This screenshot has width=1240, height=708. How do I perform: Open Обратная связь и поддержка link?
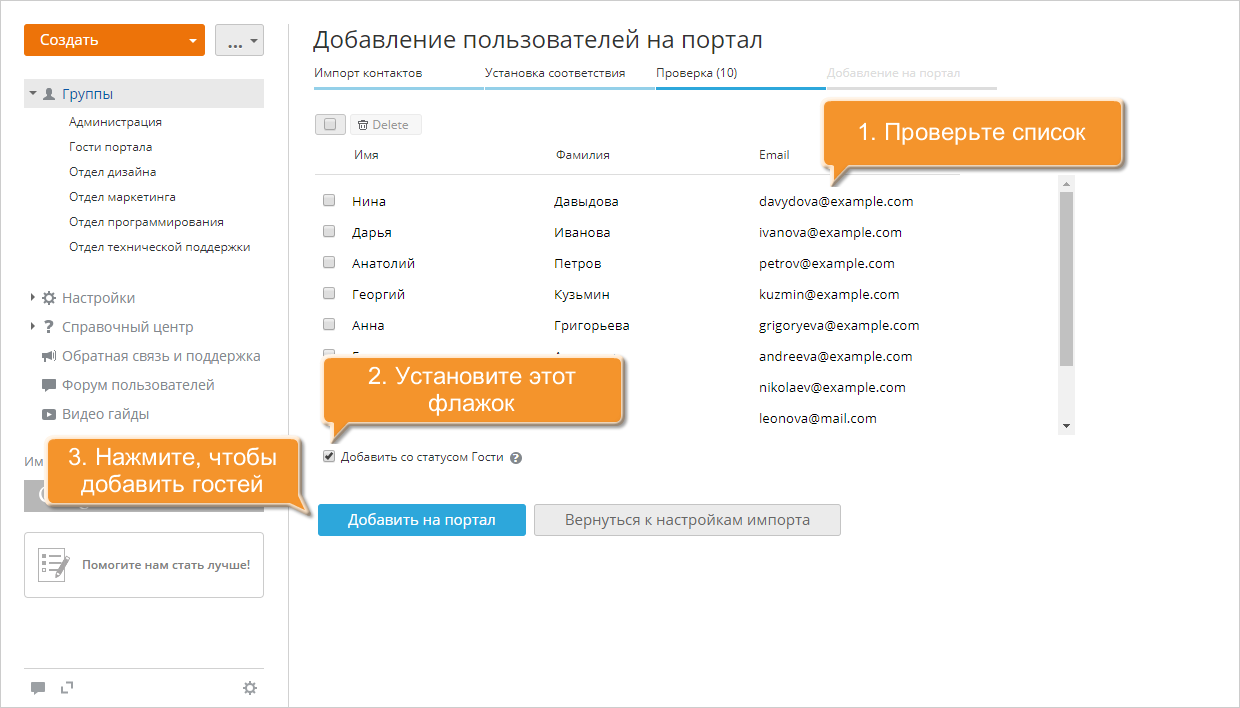161,356
